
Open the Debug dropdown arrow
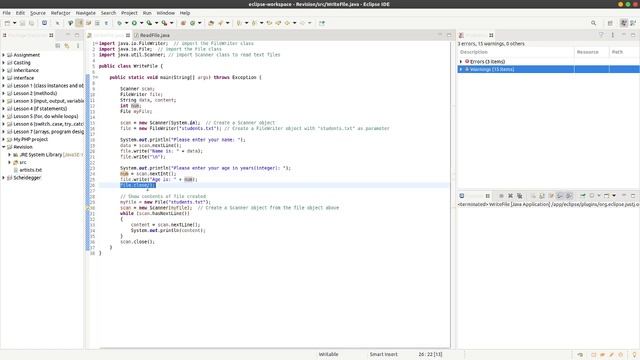pyautogui.click(x=126, y=23)
